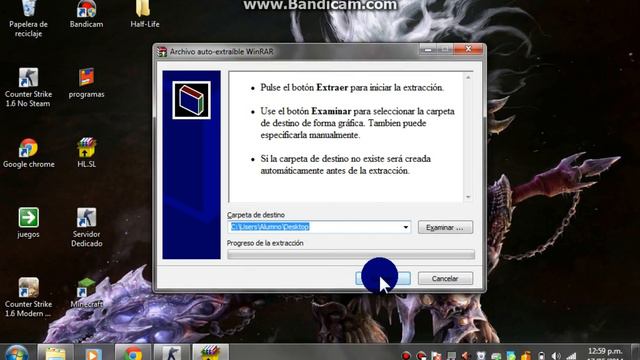640x360 pixels.
Task: Click the network signal tray icon
Action: tap(571, 356)
